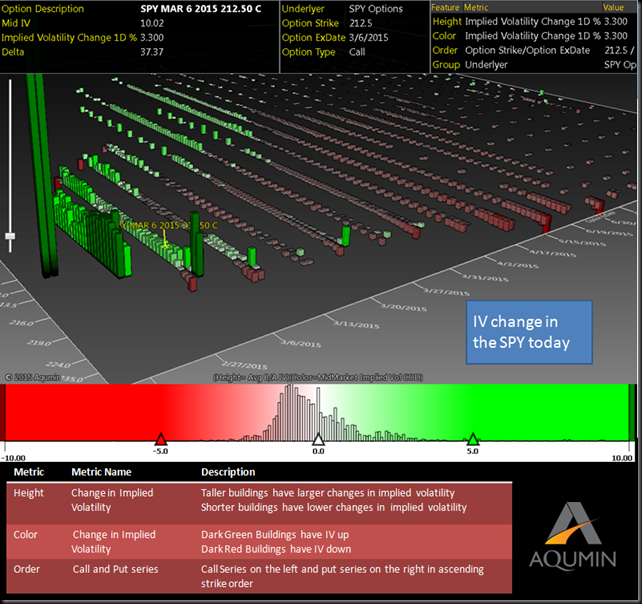The image size is (642, 604).
Task: Click the 'Option Strike' label
Action: (x=310, y=23)
